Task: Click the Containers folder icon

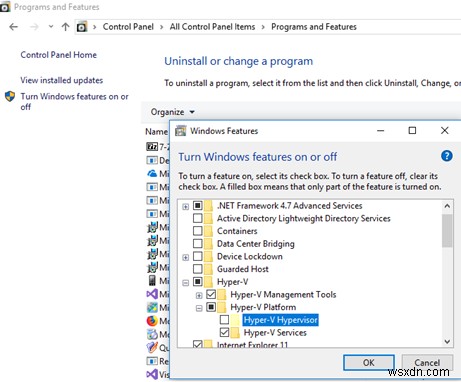Action: [x=209, y=231]
